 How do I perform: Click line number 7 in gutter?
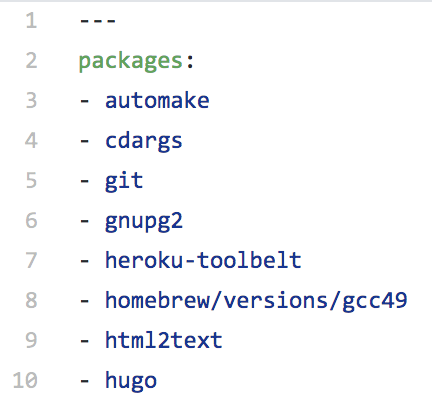coord(31,261)
